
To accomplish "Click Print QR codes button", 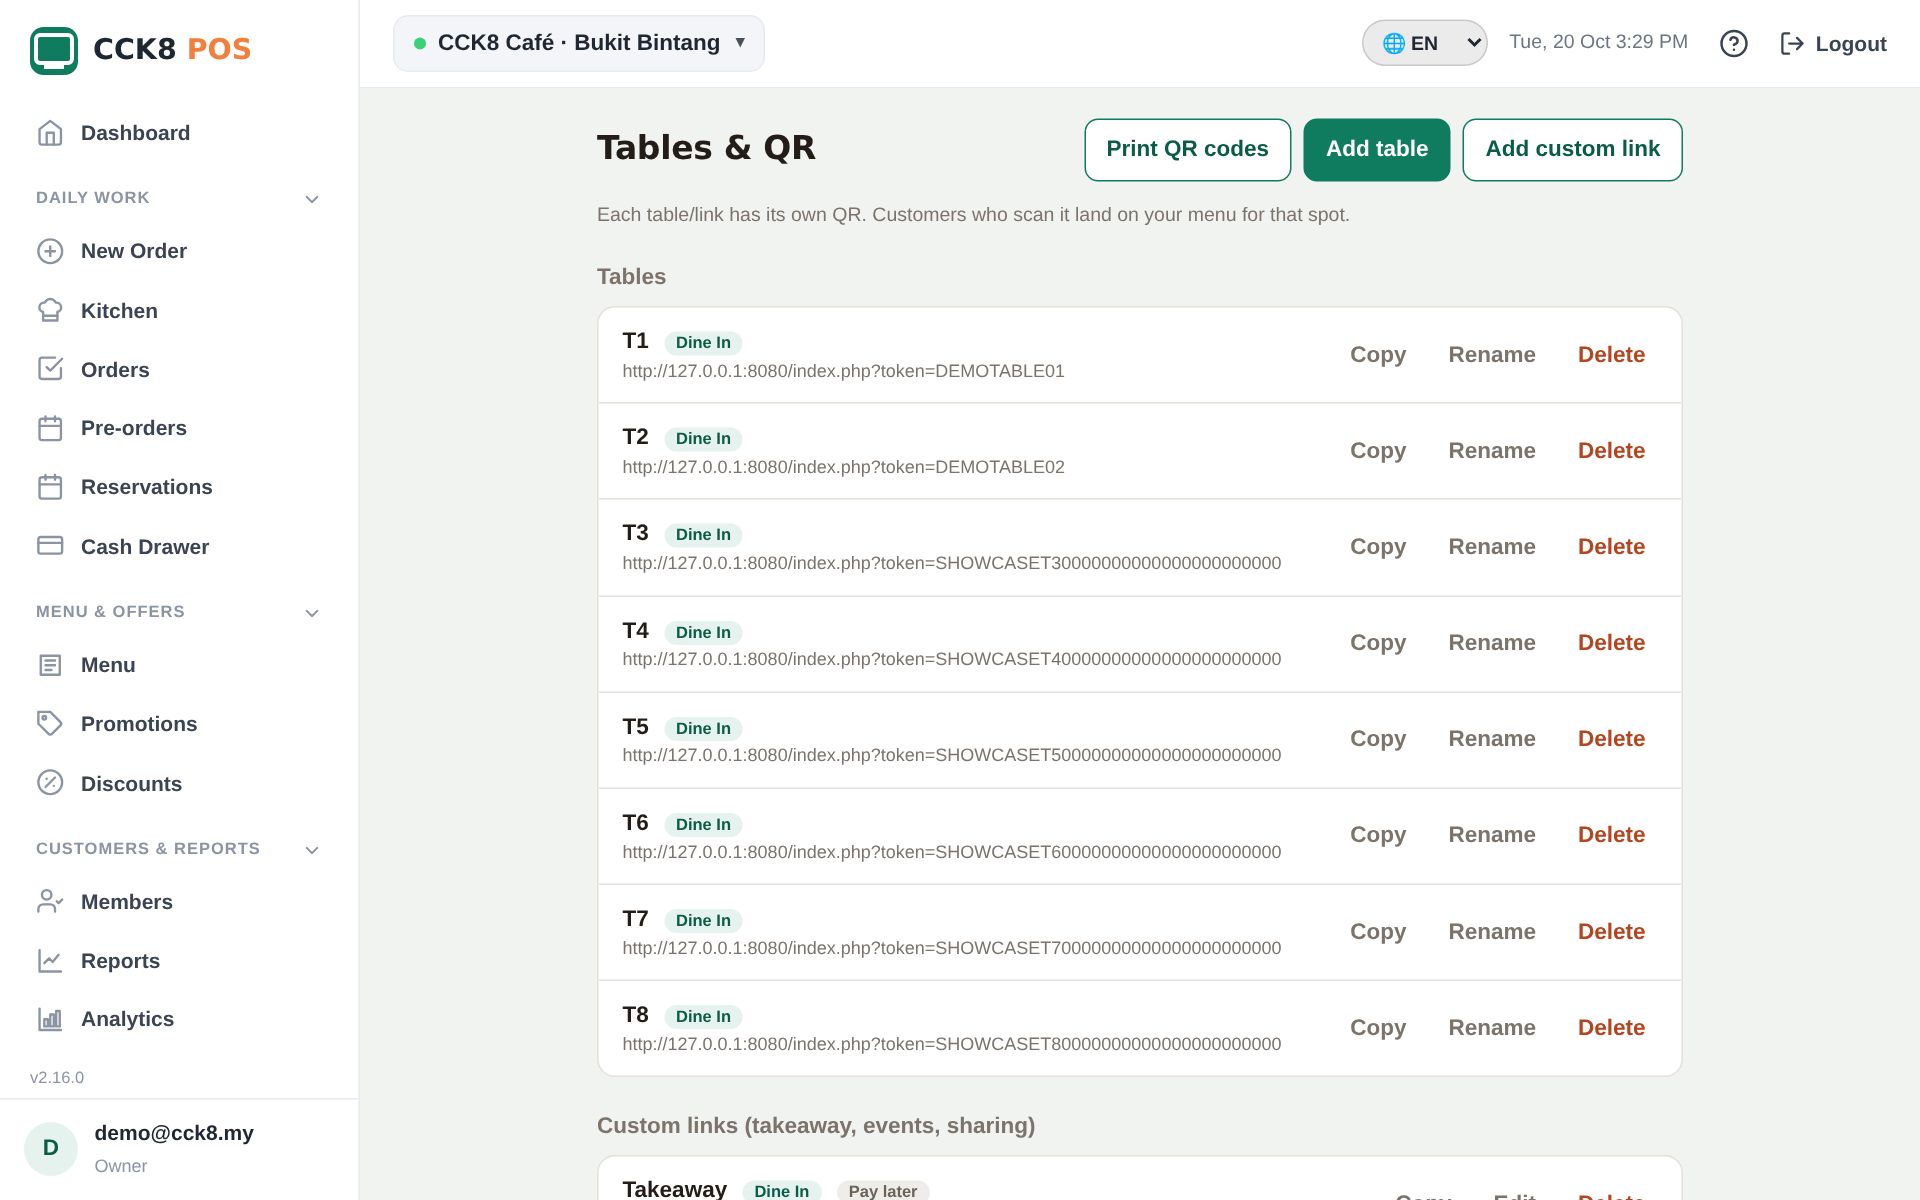I will coord(1187,150).
